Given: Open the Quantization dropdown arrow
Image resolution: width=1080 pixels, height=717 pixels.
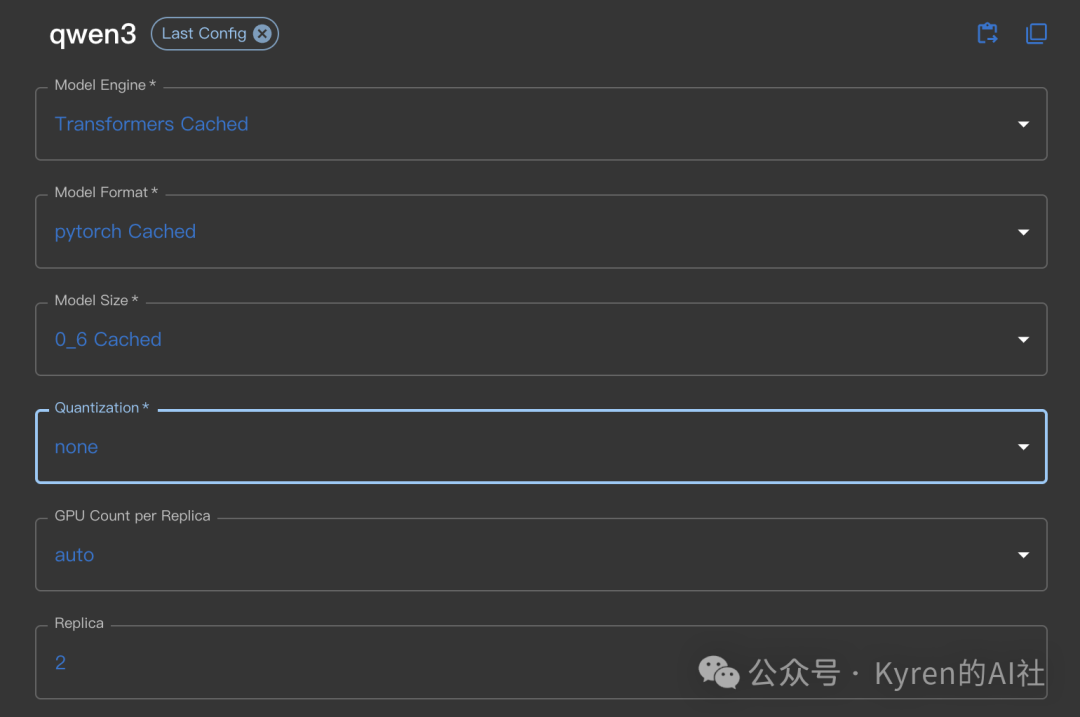Looking at the screenshot, I should click(1023, 447).
